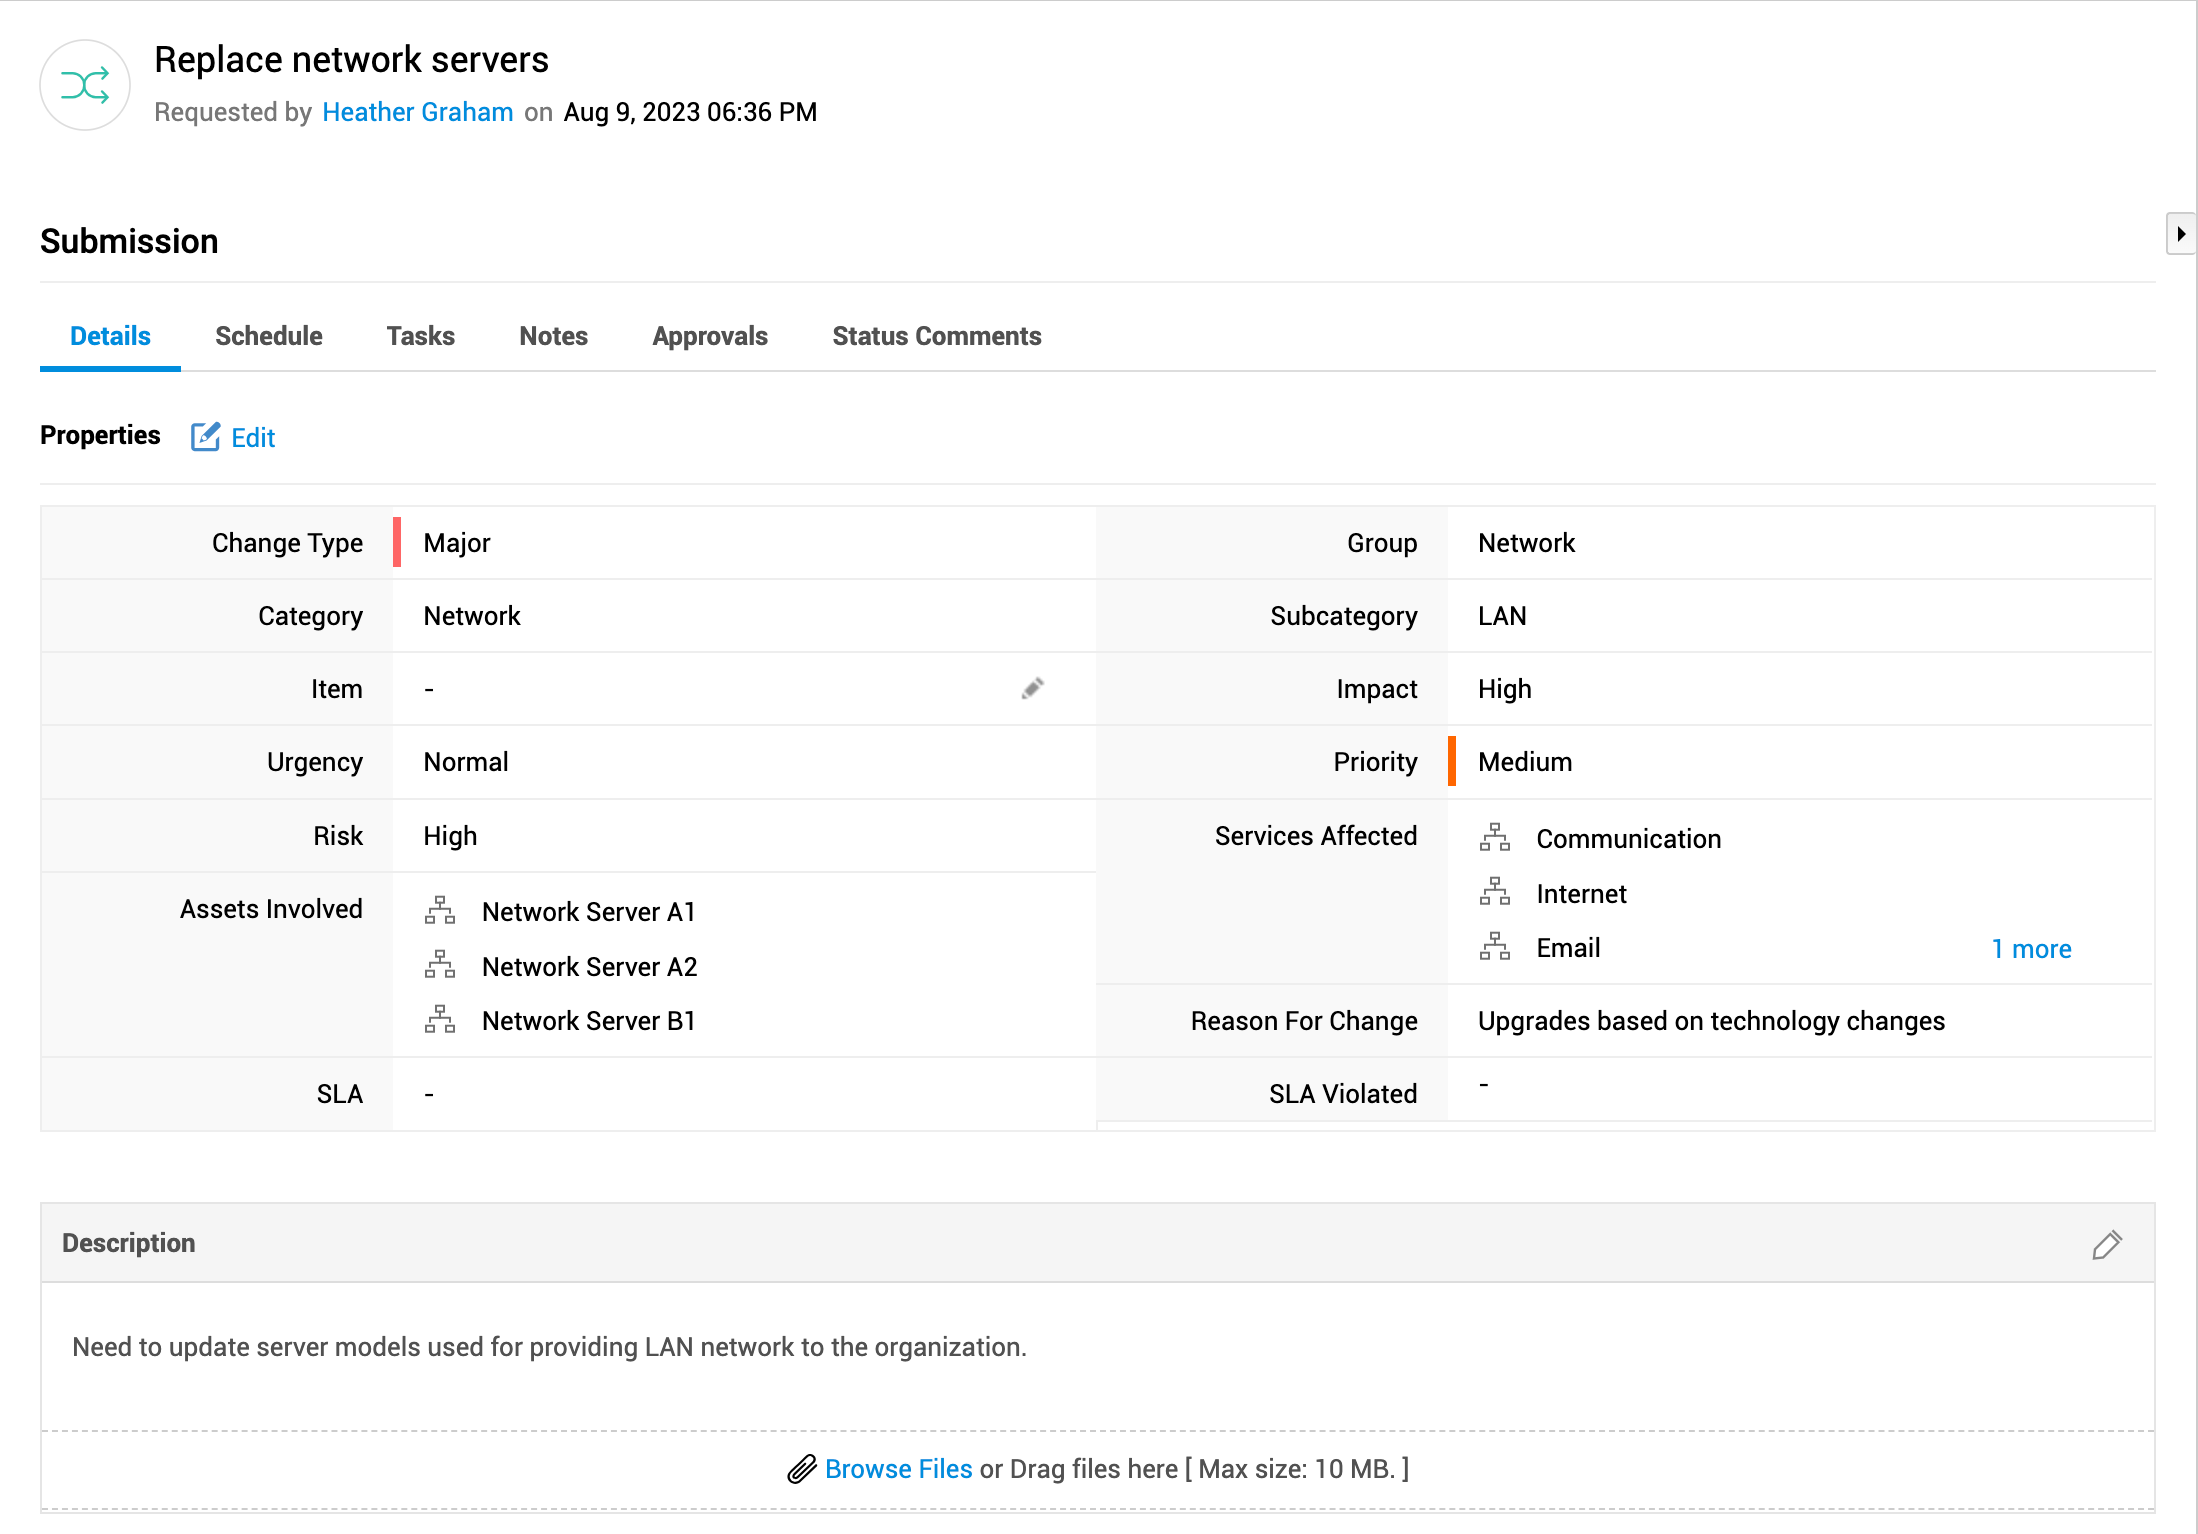
Task: Click the red Change Type color bar
Action: [397, 542]
